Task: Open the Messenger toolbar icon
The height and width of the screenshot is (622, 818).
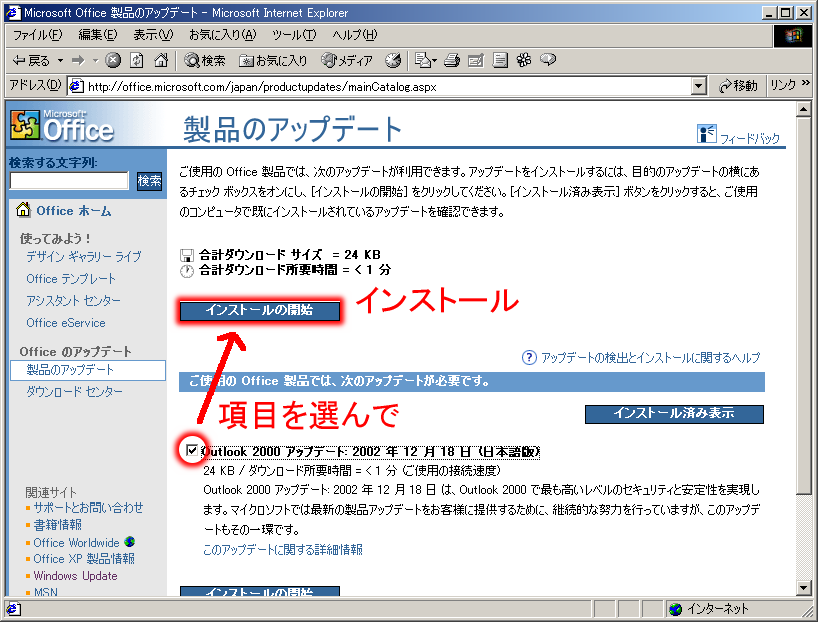Action: [548, 60]
